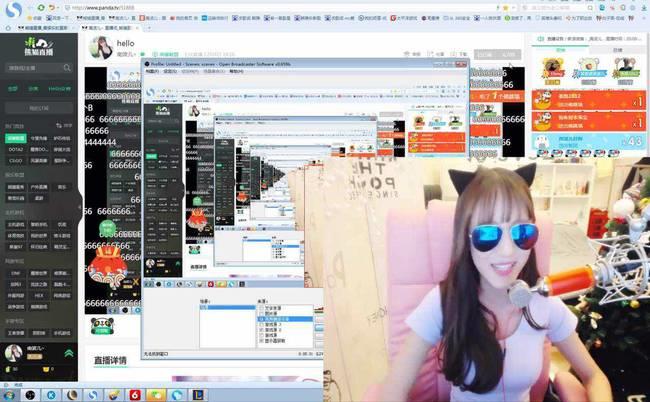Select the CS:GO category in sidebar

(x=15, y=160)
